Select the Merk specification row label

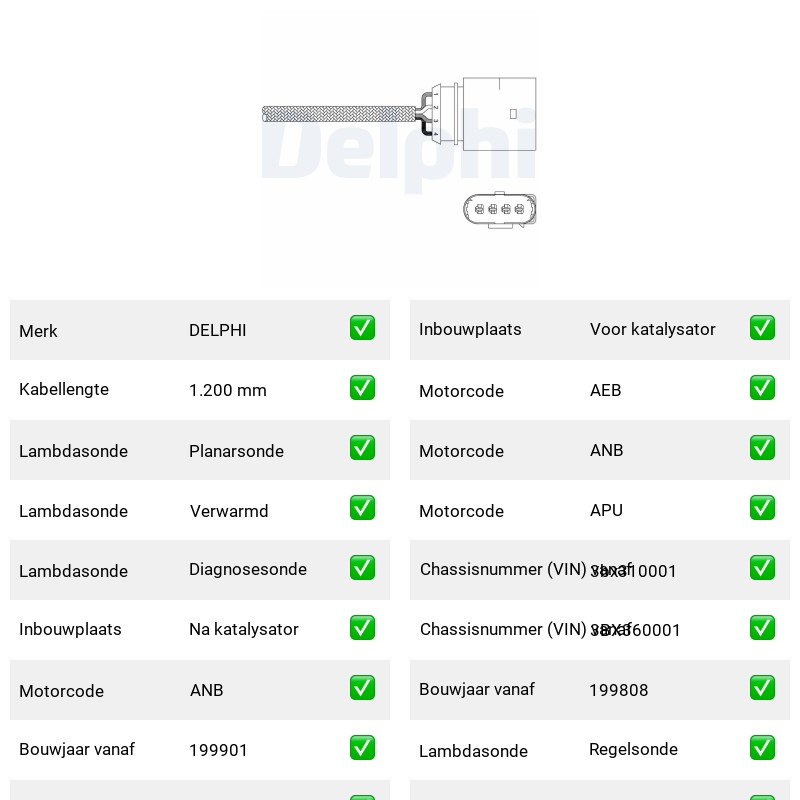pos(38,331)
